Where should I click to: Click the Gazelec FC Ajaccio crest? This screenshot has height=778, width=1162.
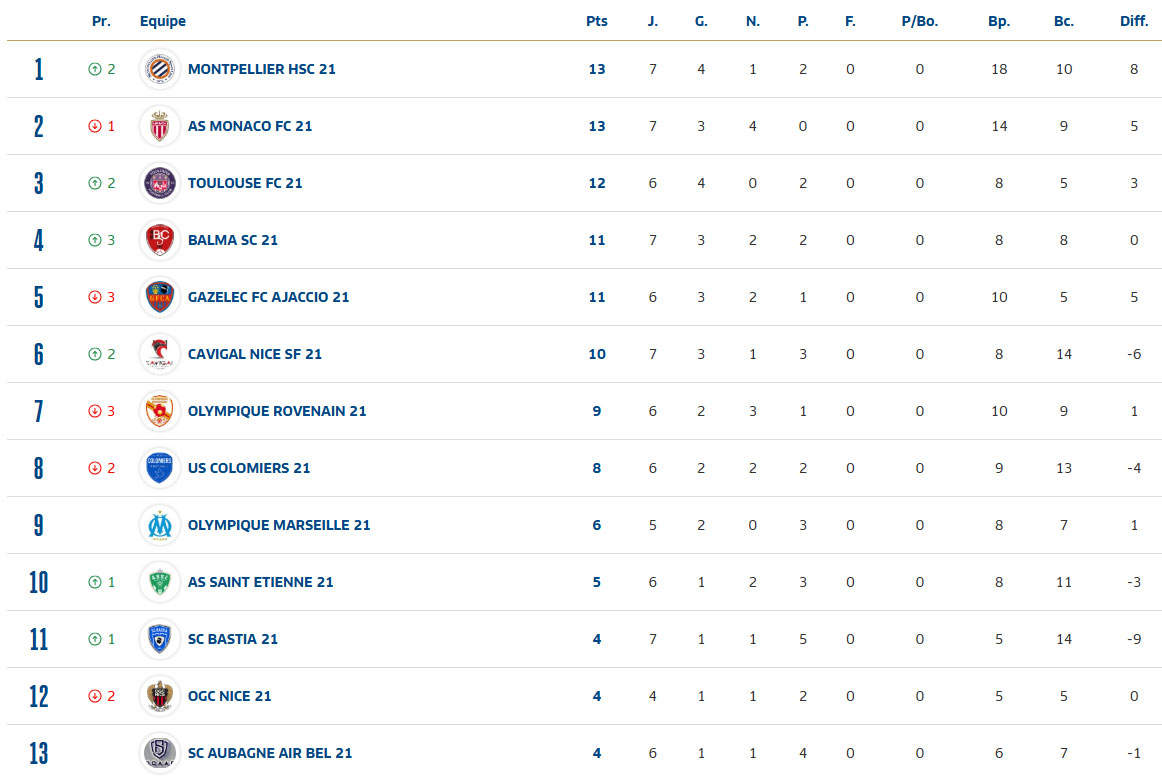[159, 297]
